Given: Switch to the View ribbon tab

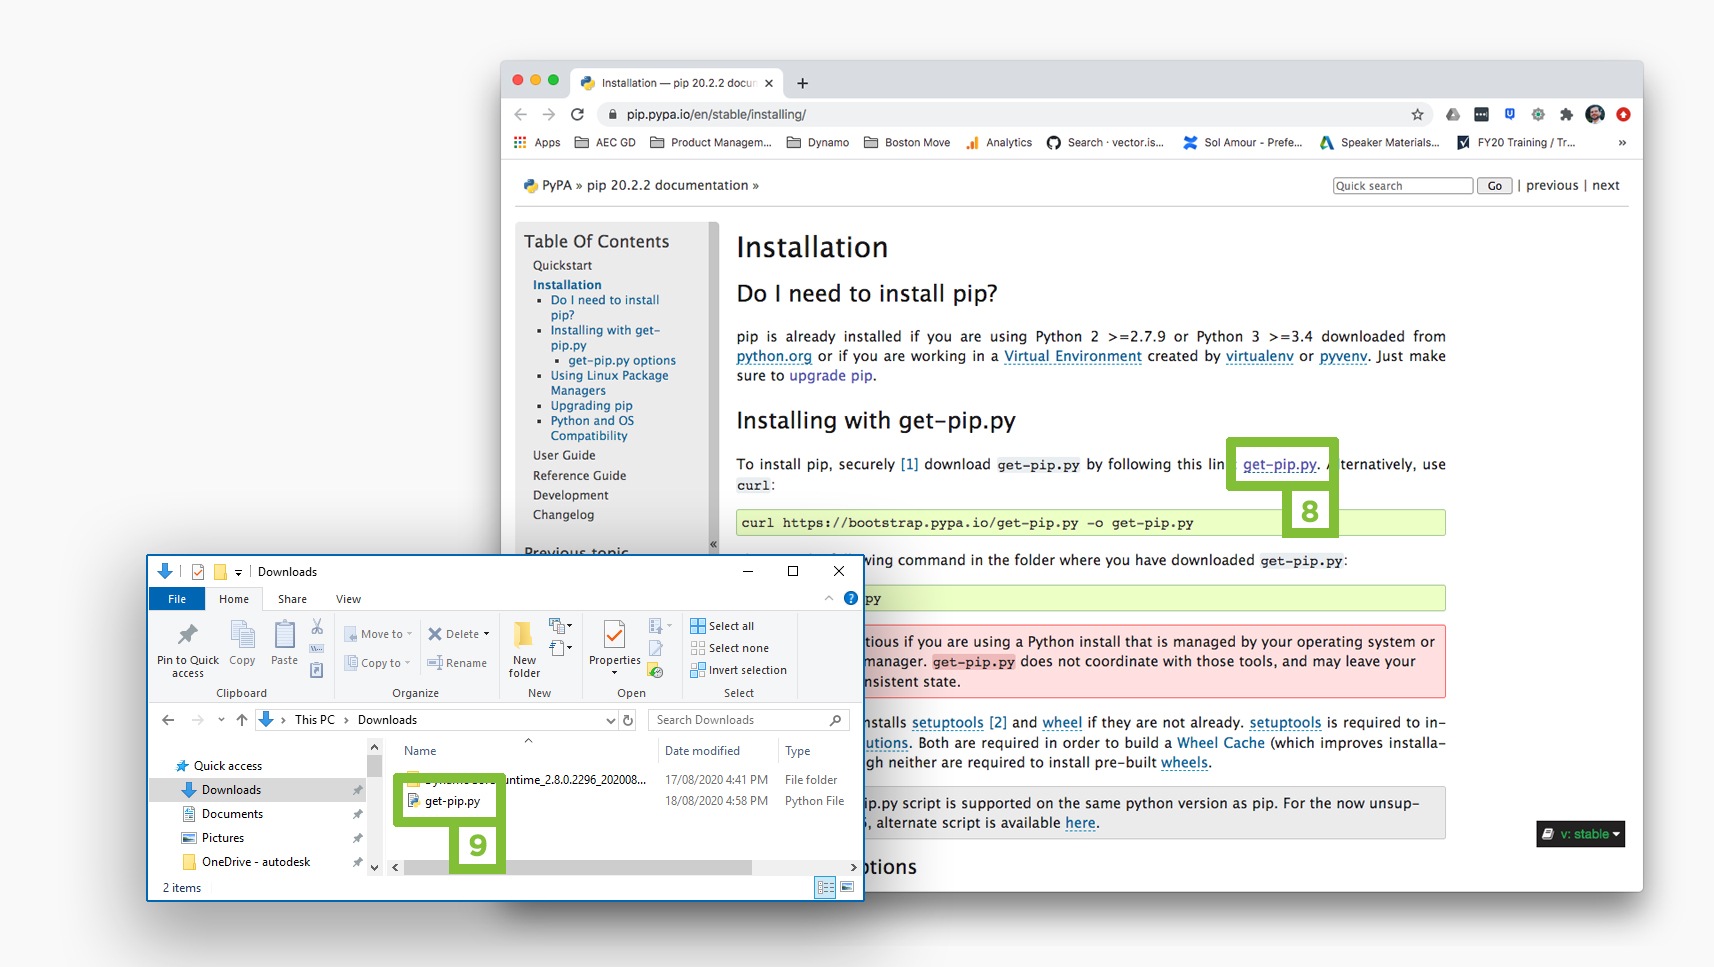Looking at the screenshot, I should (348, 599).
